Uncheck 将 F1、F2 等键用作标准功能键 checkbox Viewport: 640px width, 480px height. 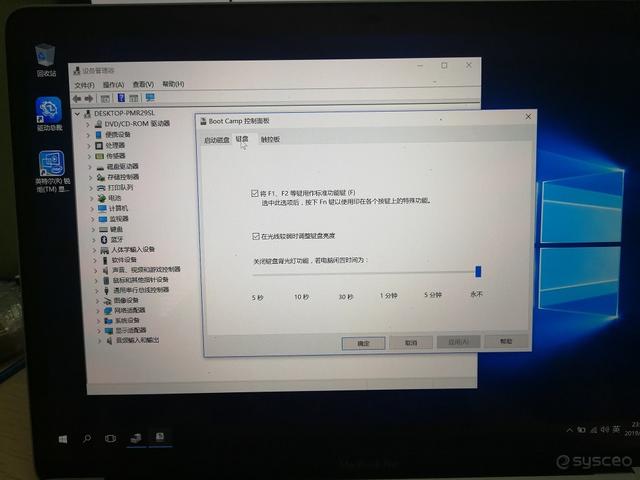[255, 193]
